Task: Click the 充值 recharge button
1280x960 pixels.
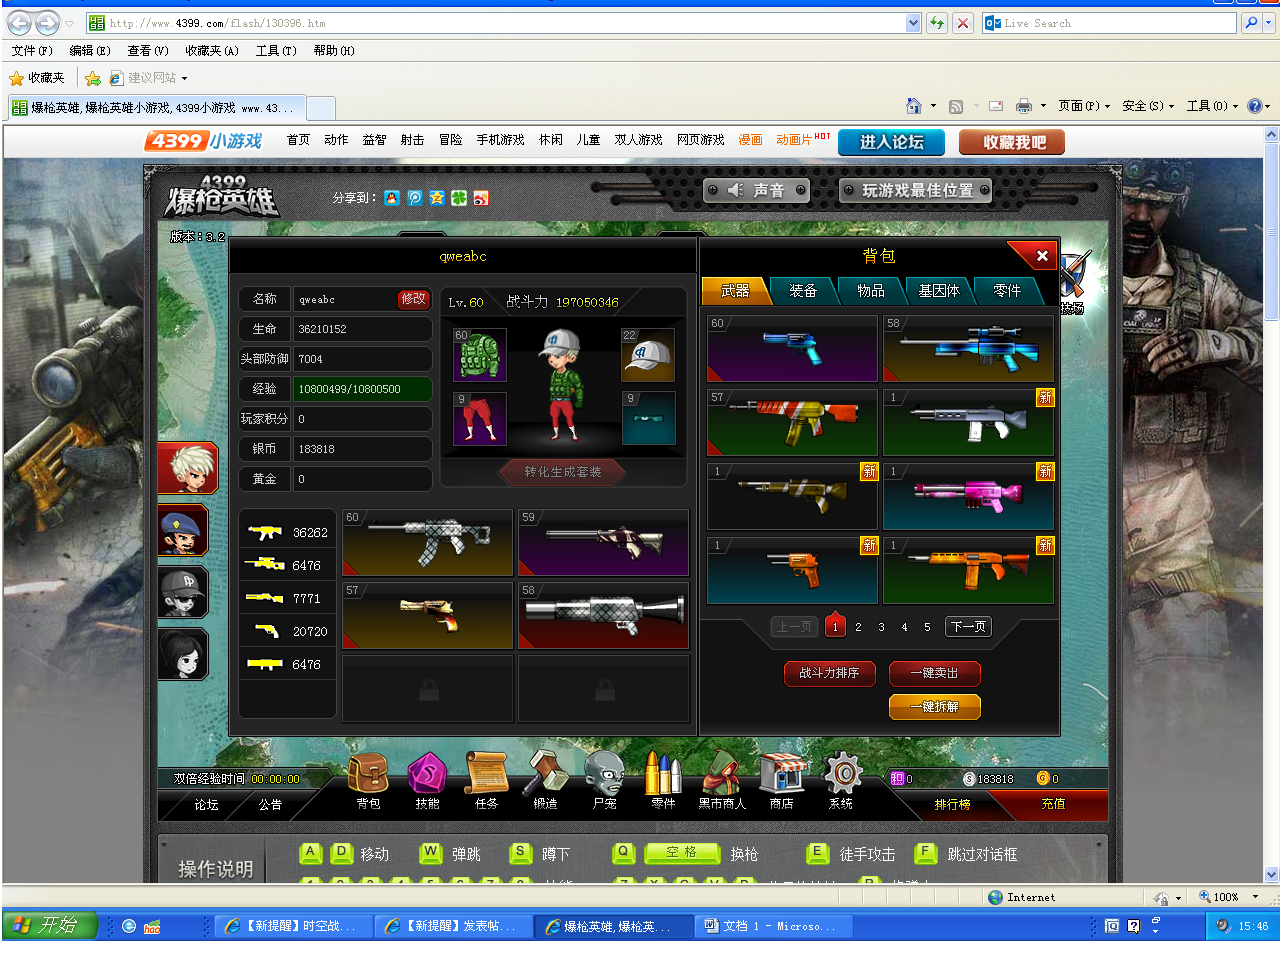Action: [x=1053, y=804]
